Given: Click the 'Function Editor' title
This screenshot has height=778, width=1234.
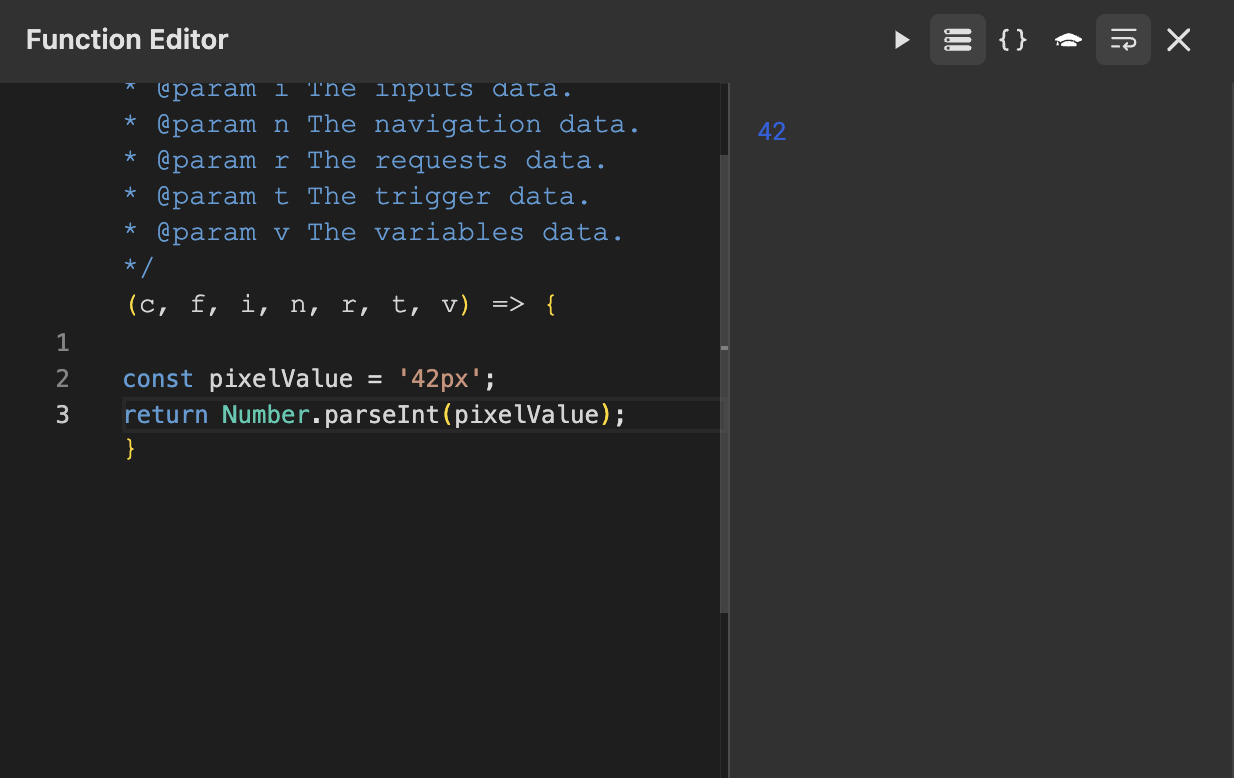Looking at the screenshot, I should (127, 40).
